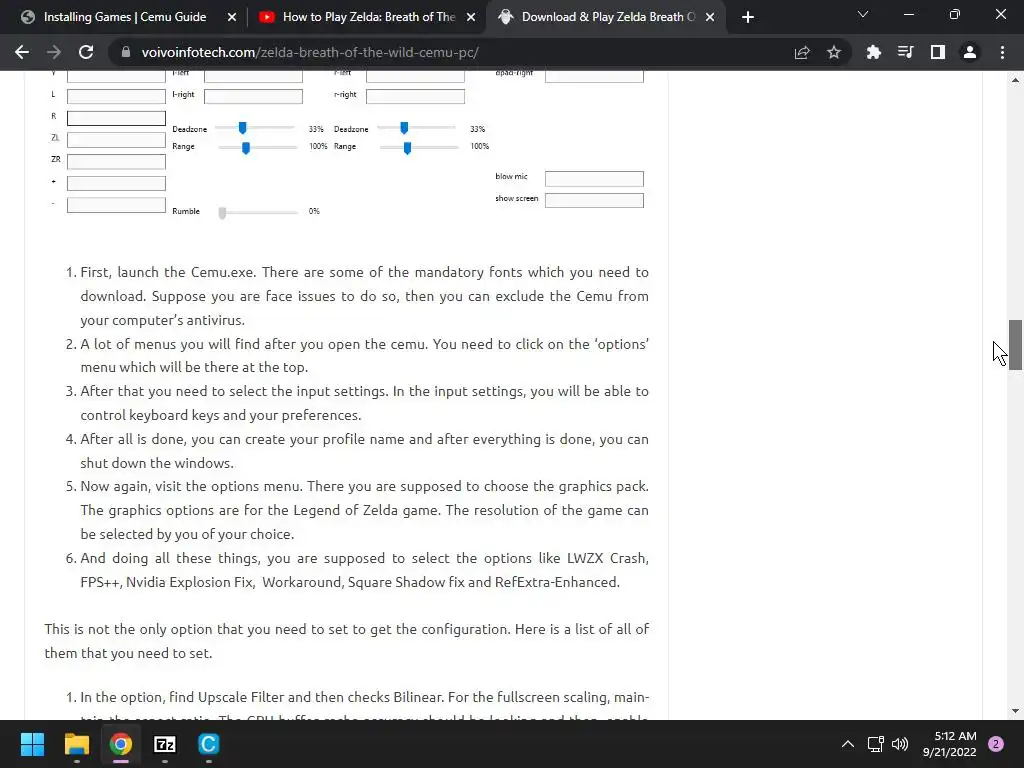This screenshot has width=1024, height=768.
Task: Click the 'show screen' field in image
Action: tap(594, 200)
